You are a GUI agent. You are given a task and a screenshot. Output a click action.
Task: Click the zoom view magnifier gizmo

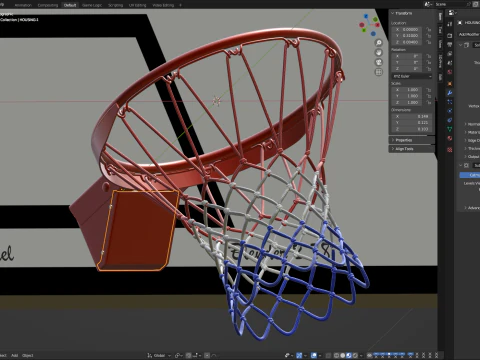pyautogui.click(x=379, y=43)
